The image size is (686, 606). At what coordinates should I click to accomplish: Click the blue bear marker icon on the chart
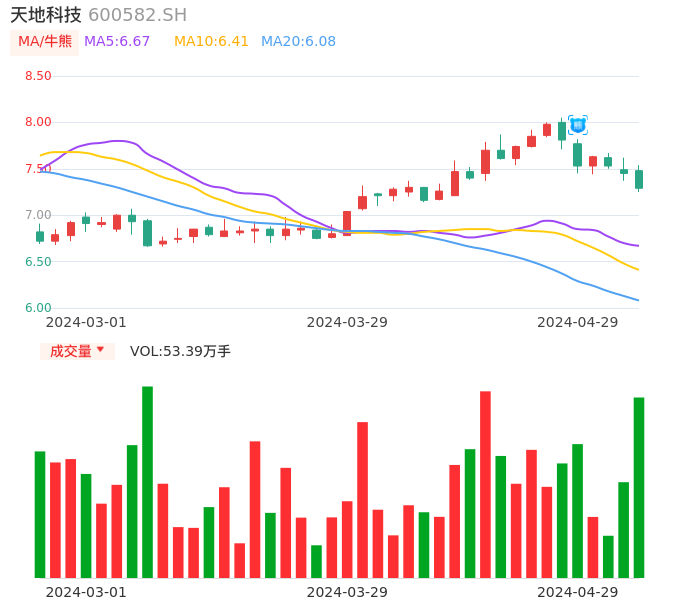[578, 126]
